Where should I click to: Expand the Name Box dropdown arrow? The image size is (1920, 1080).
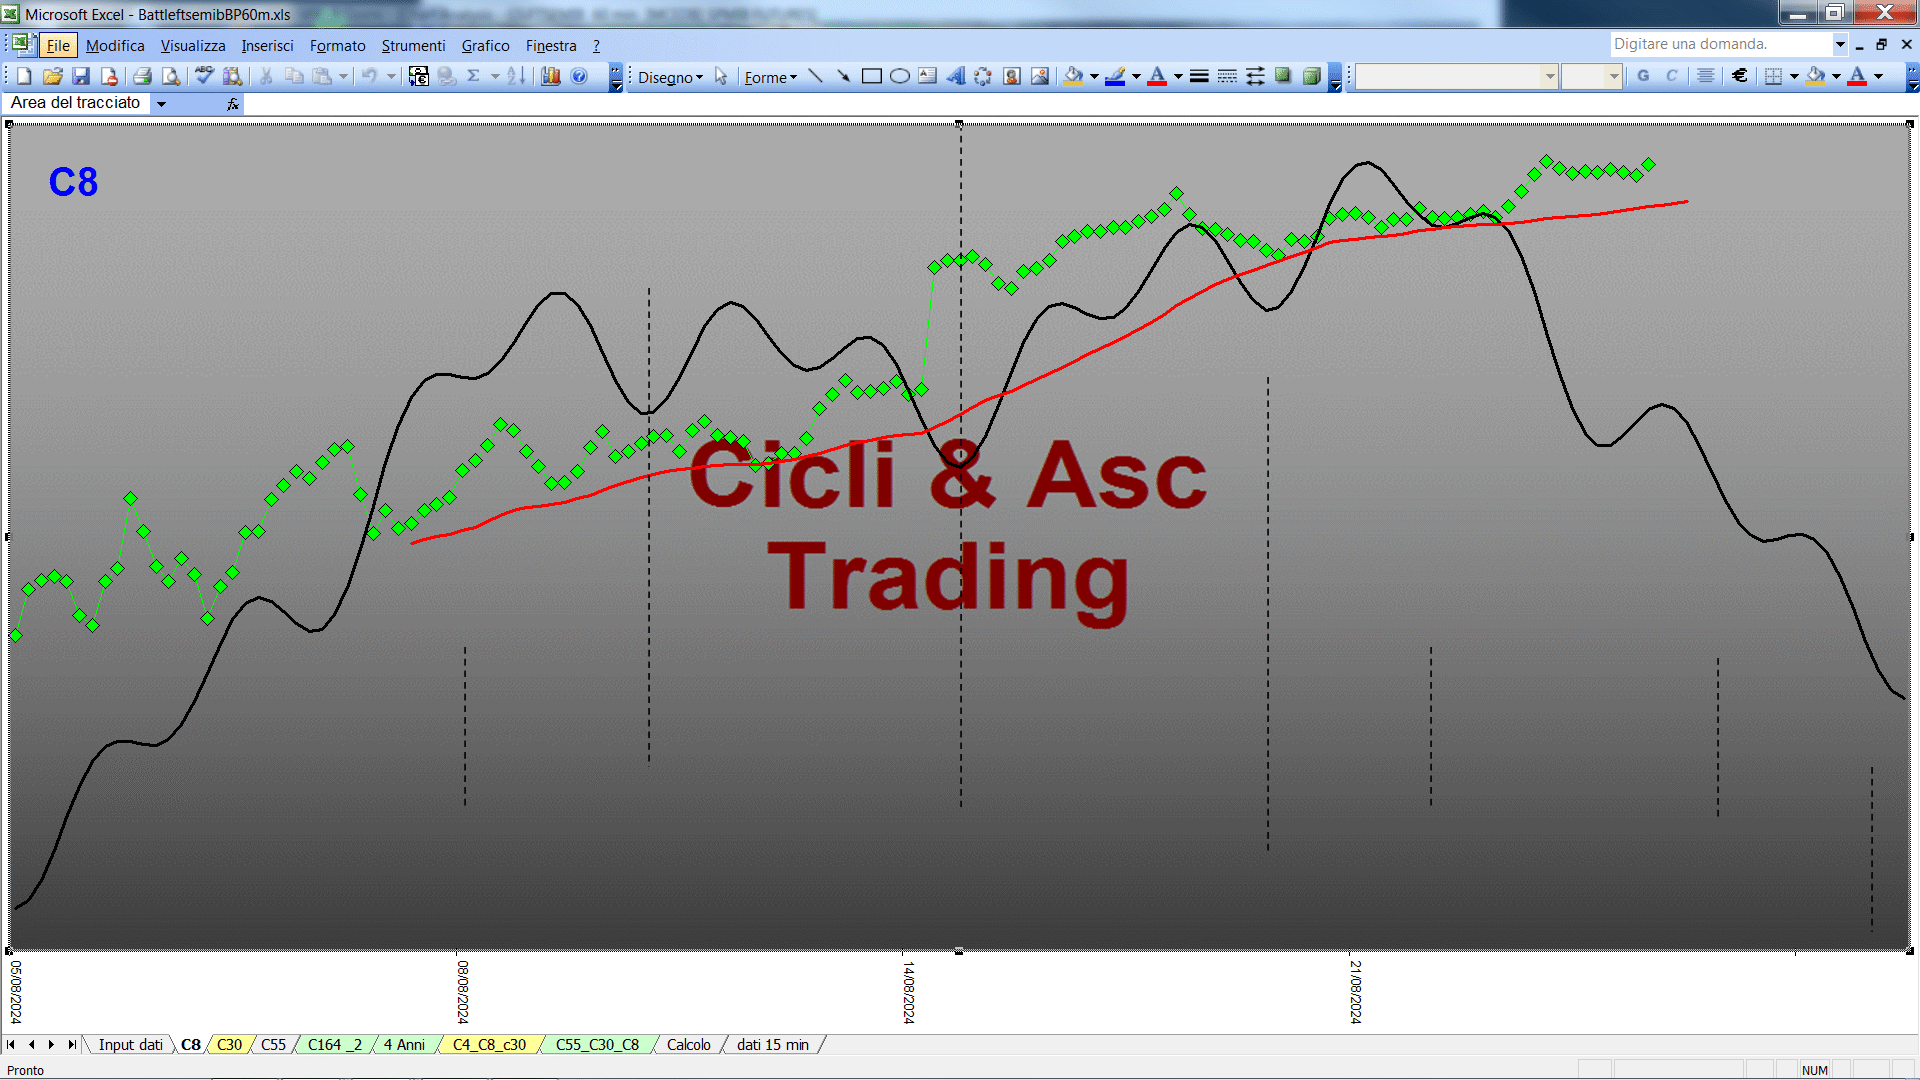161,104
